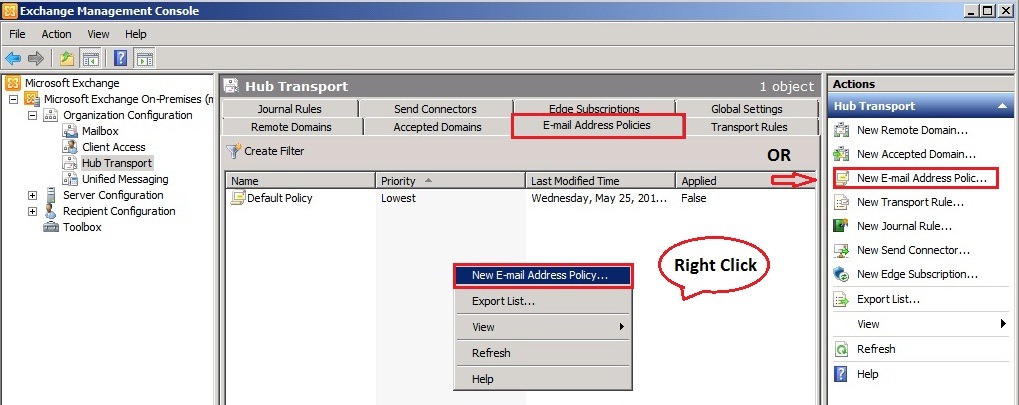Image resolution: width=1019 pixels, height=405 pixels.
Task: Click the Refresh action icon
Action: click(x=842, y=349)
